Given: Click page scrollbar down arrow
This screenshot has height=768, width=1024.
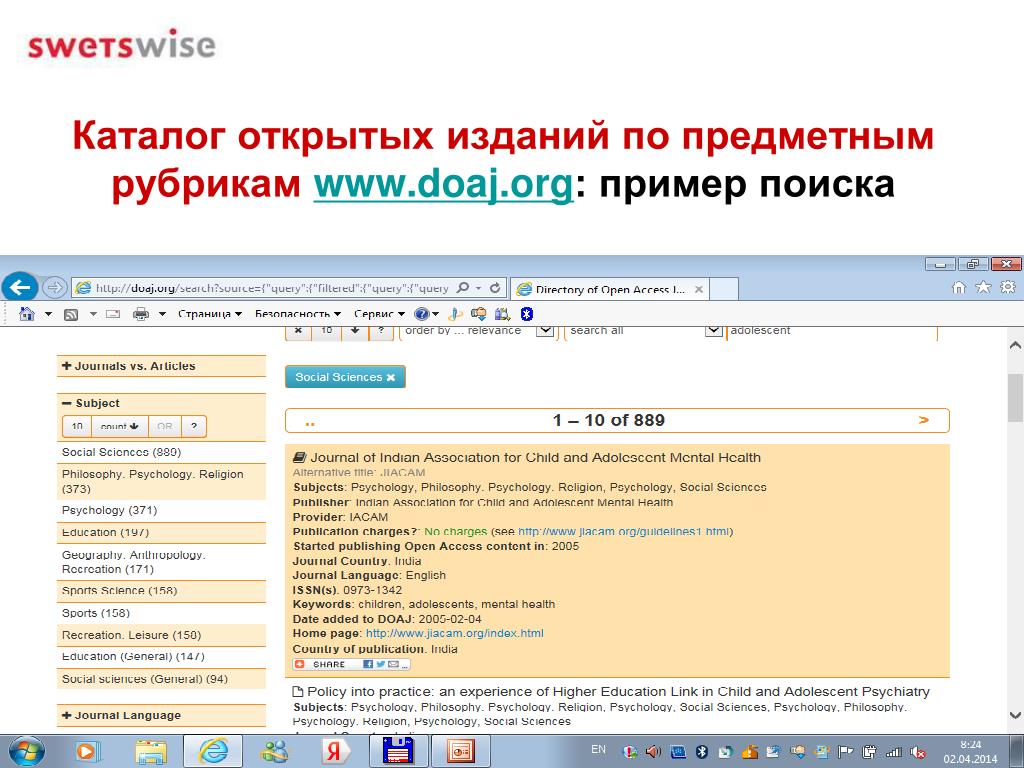Looking at the screenshot, I should click(x=1016, y=716).
